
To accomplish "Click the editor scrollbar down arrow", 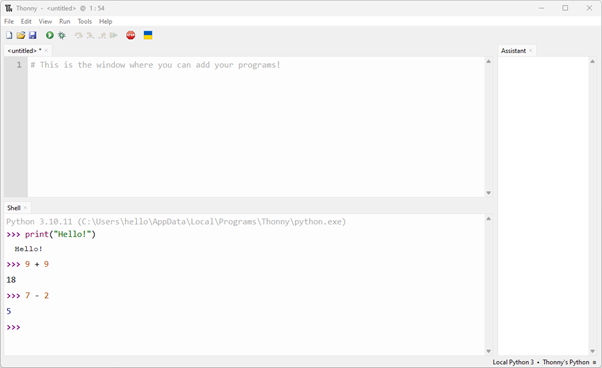I will click(488, 193).
